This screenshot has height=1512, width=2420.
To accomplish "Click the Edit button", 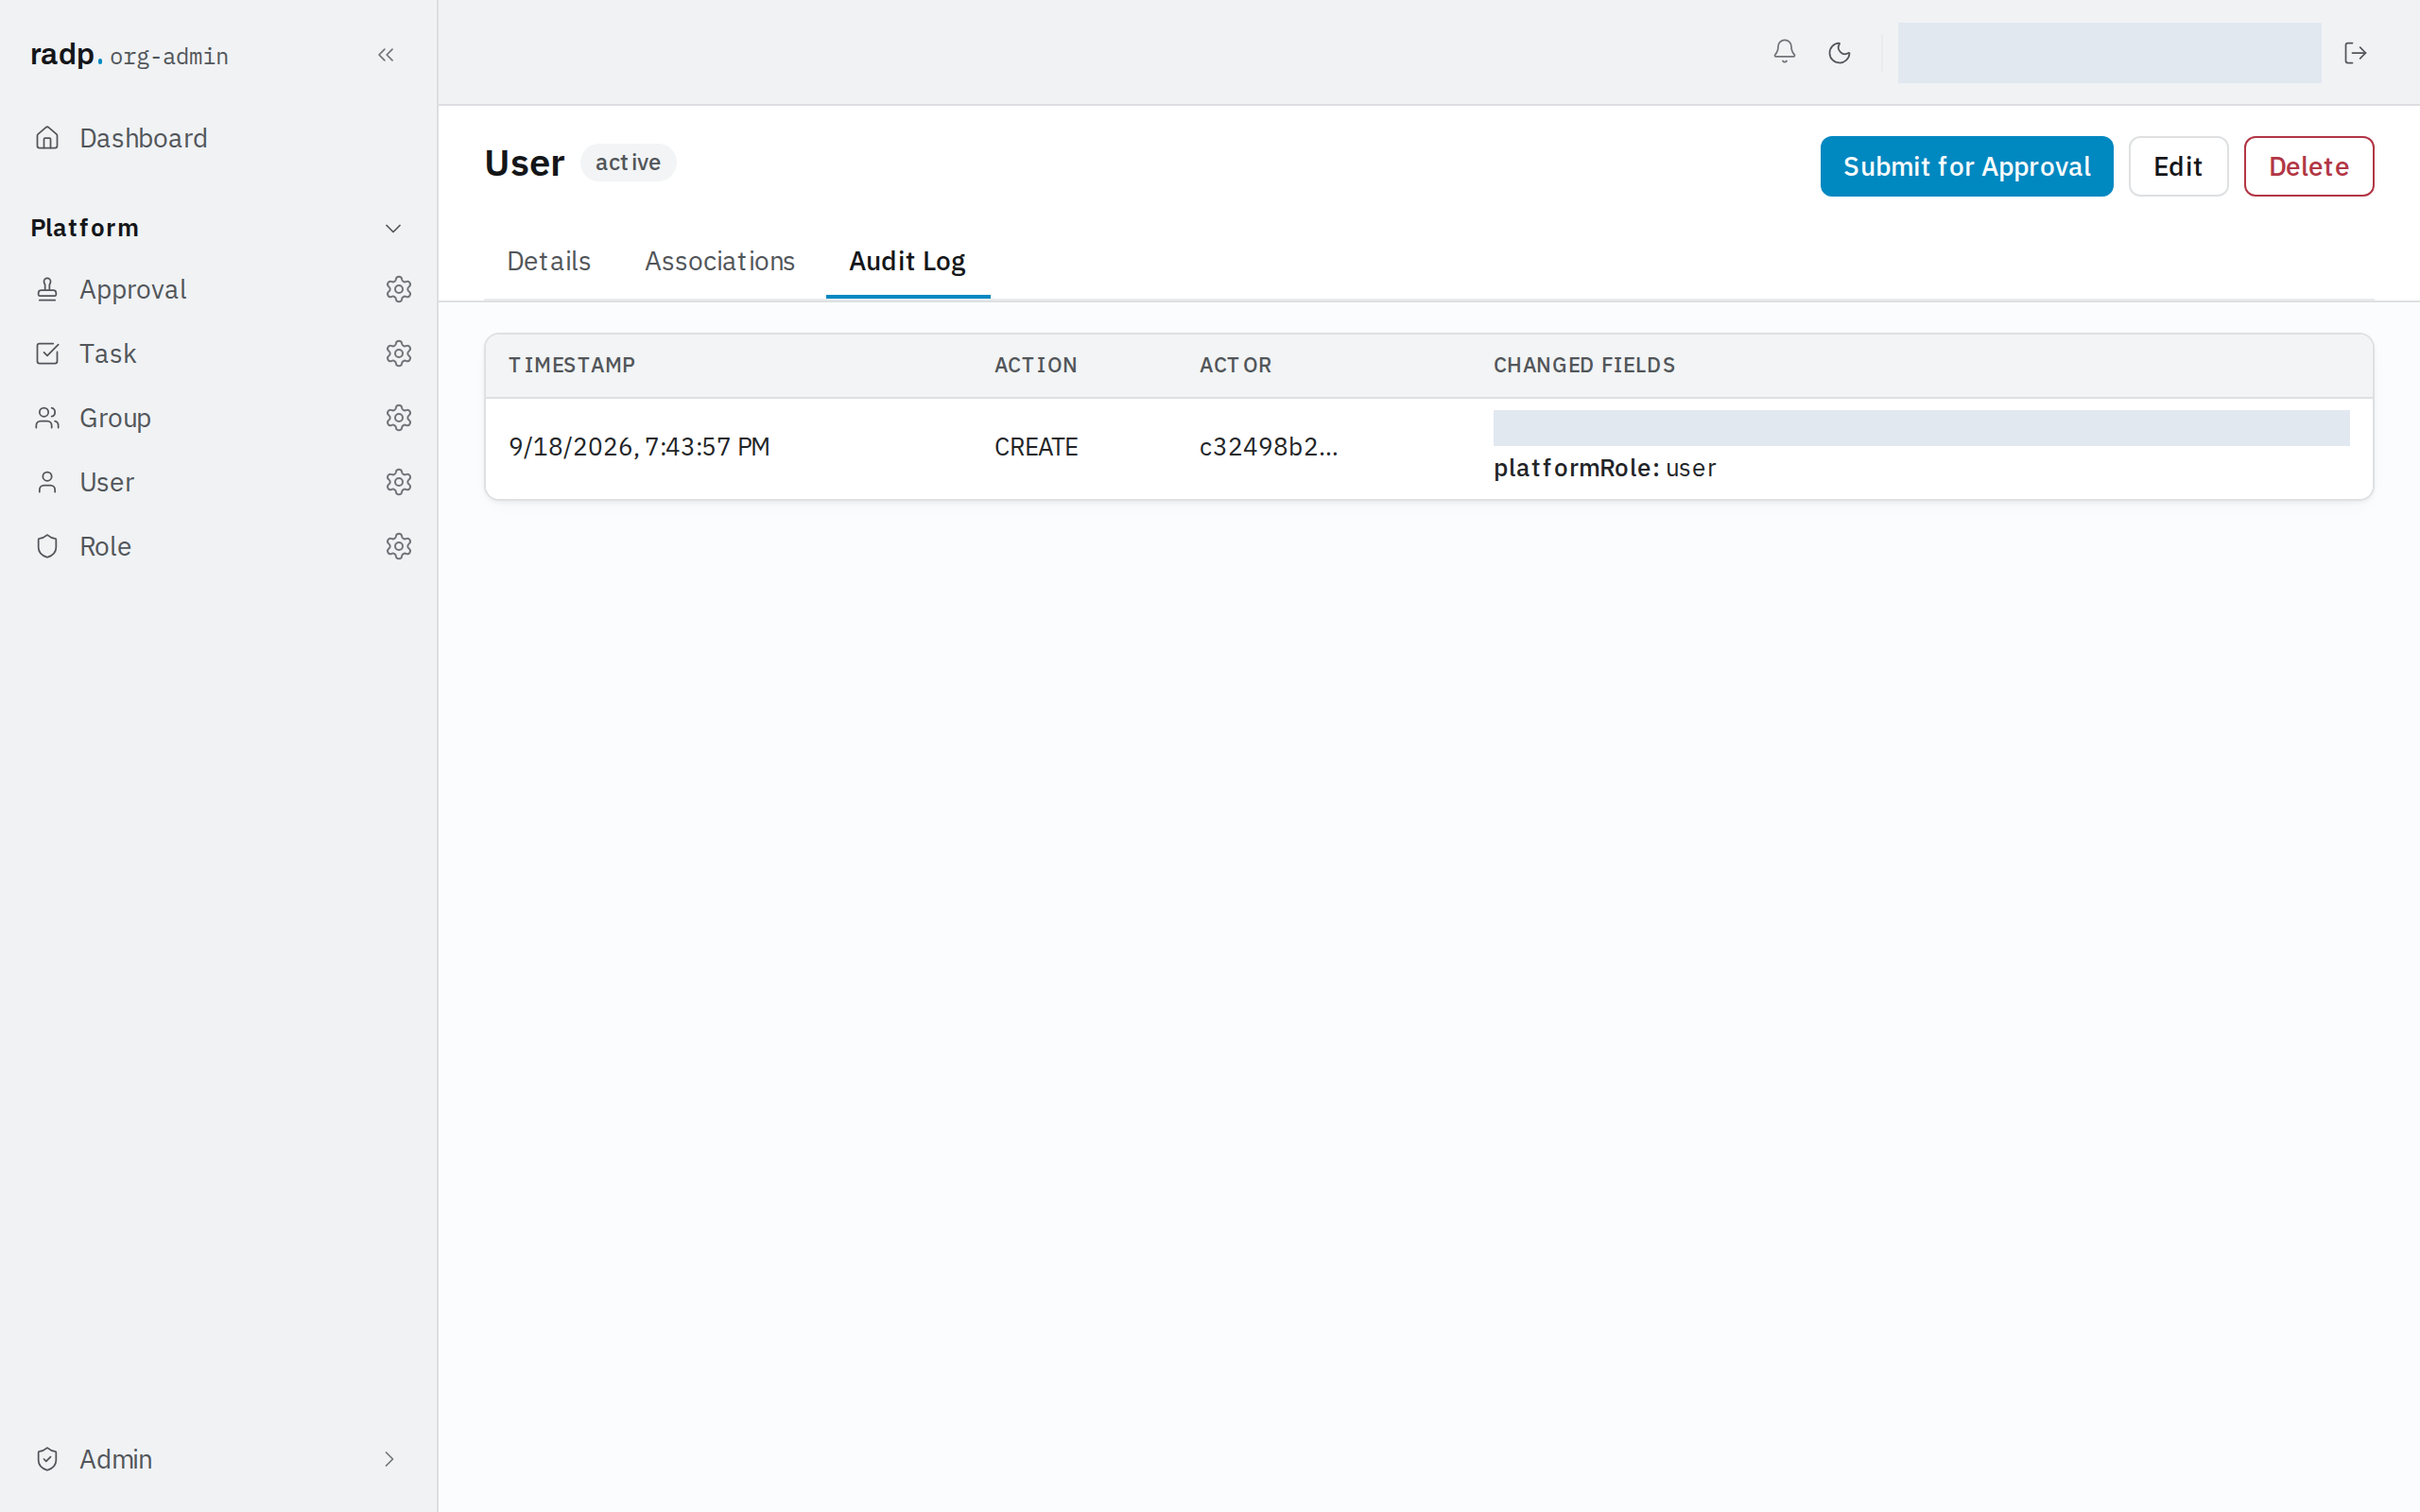I will pos(2177,166).
